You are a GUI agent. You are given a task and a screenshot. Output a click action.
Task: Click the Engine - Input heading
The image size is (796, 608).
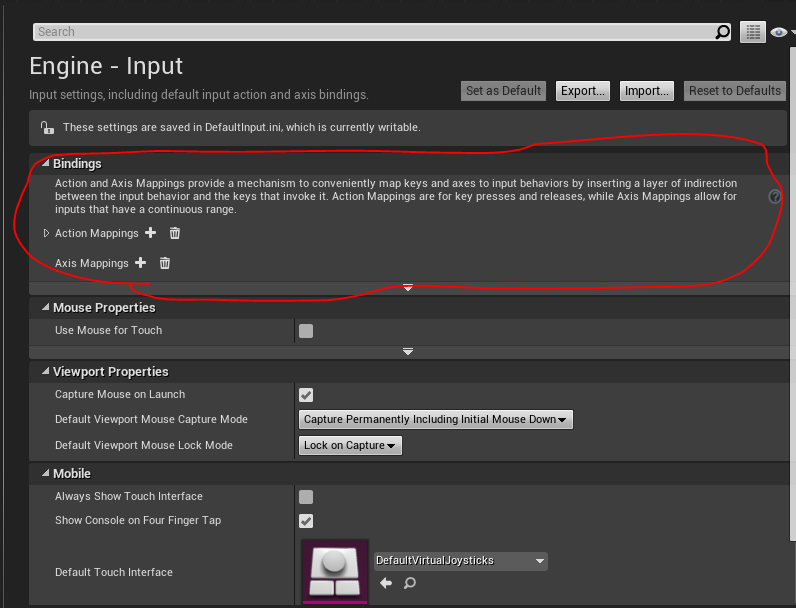(106, 66)
